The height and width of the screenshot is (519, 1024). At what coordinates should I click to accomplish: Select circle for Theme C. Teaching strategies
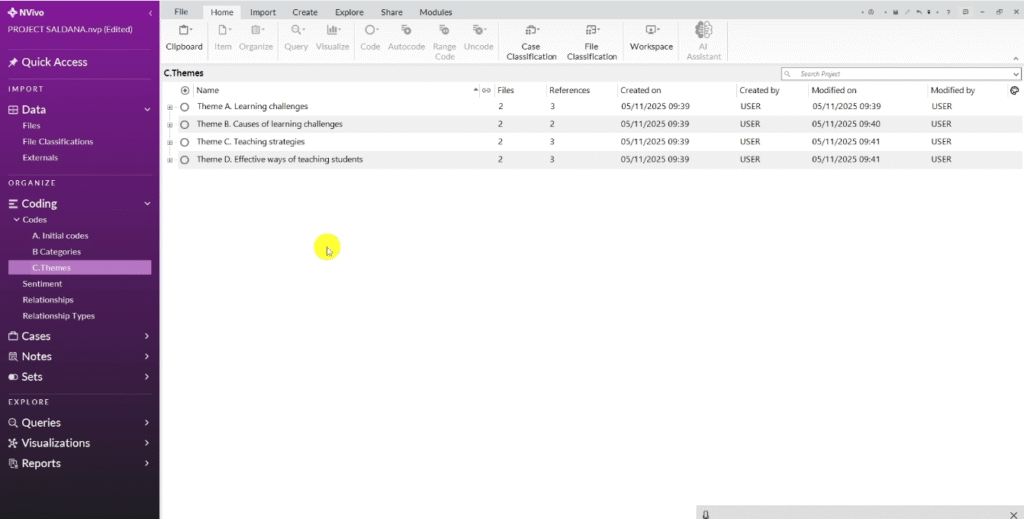[185, 142]
